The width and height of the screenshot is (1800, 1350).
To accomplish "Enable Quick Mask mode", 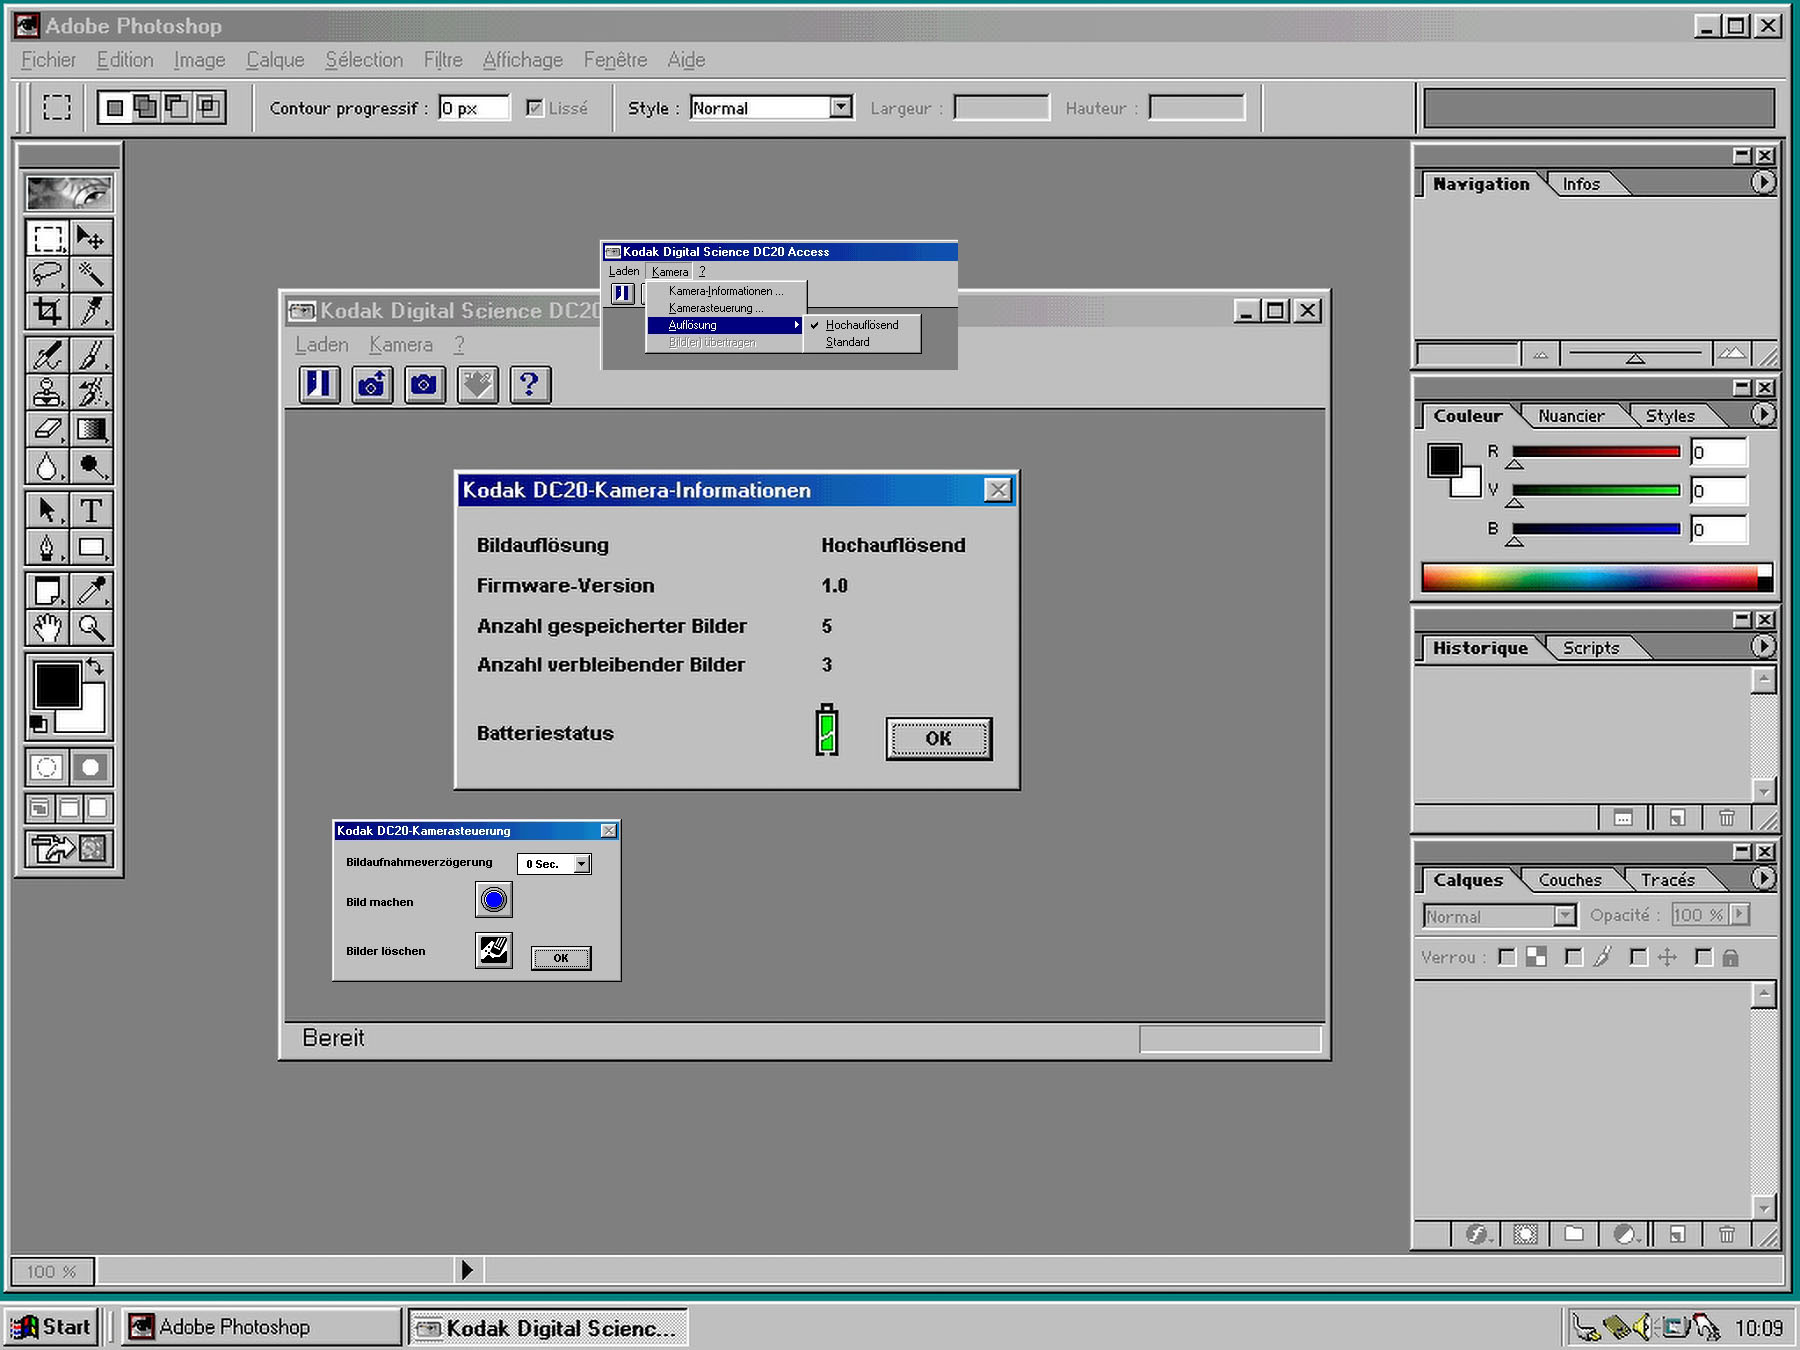I will tap(91, 767).
